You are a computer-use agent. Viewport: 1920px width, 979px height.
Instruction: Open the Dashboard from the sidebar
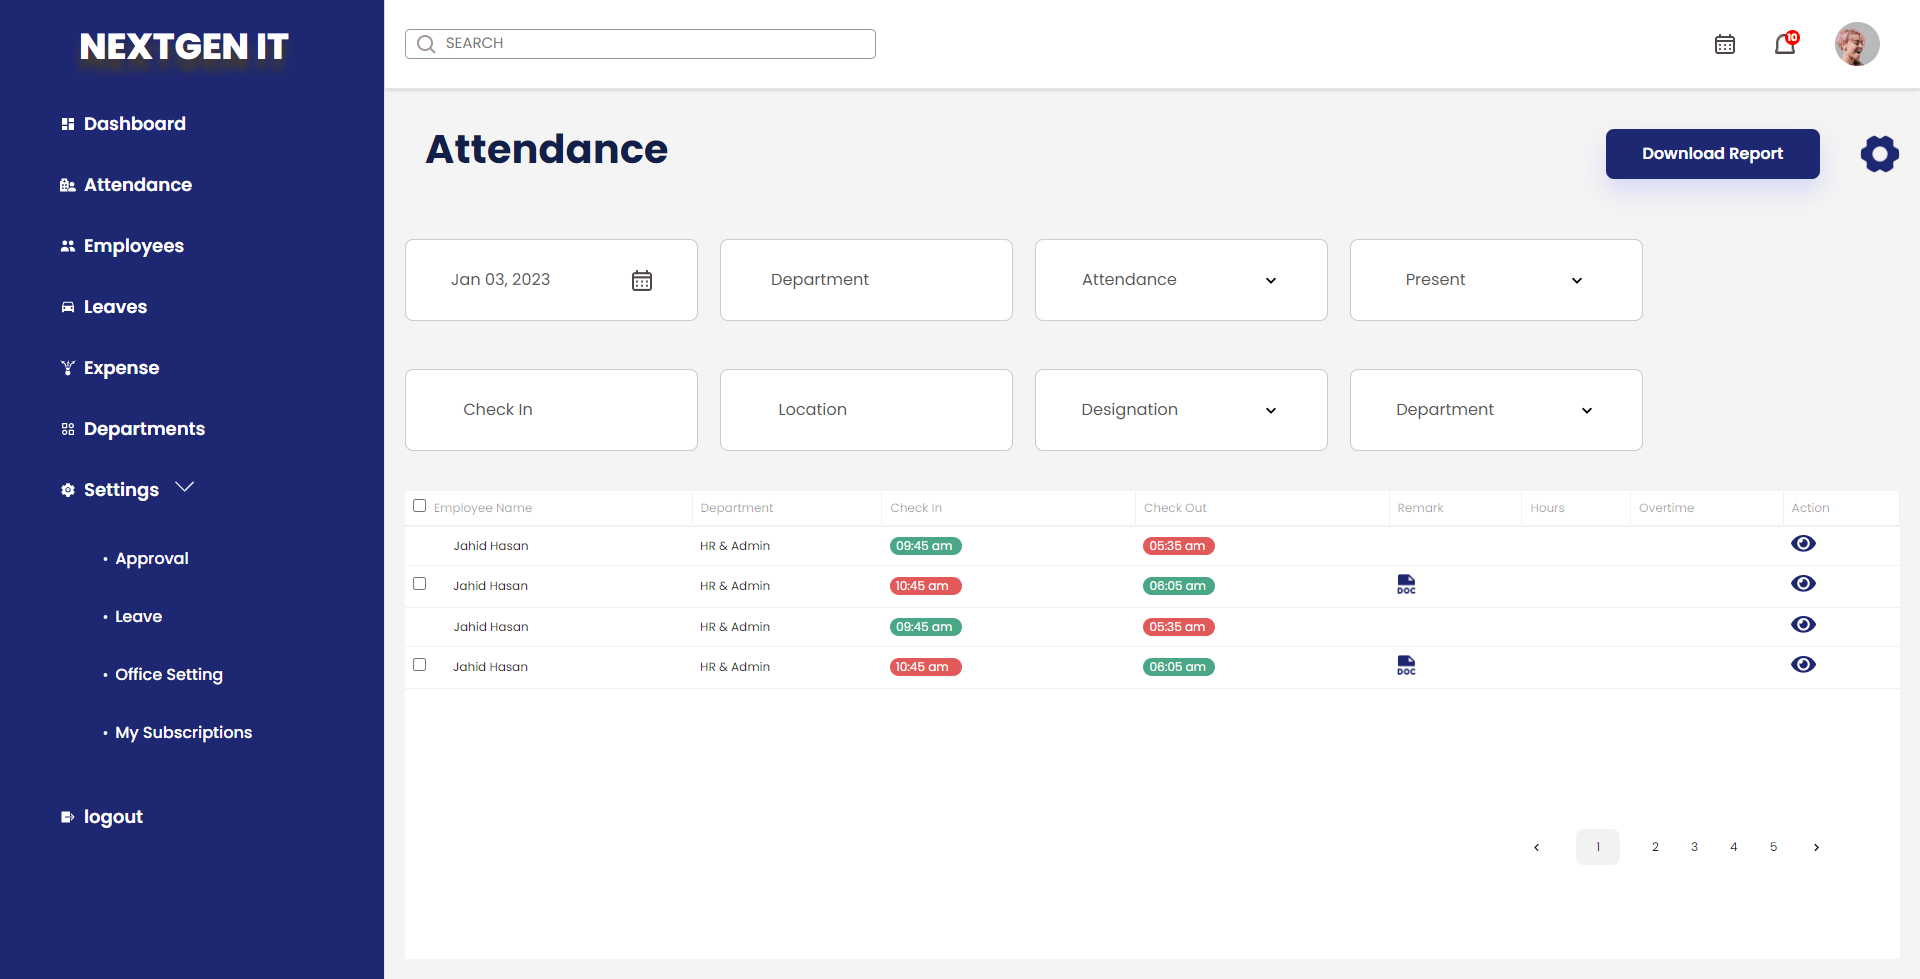[x=135, y=123]
